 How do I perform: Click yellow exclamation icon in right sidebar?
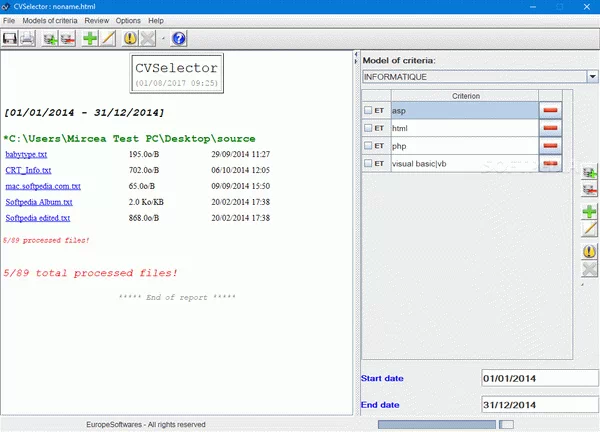click(589, 251)
